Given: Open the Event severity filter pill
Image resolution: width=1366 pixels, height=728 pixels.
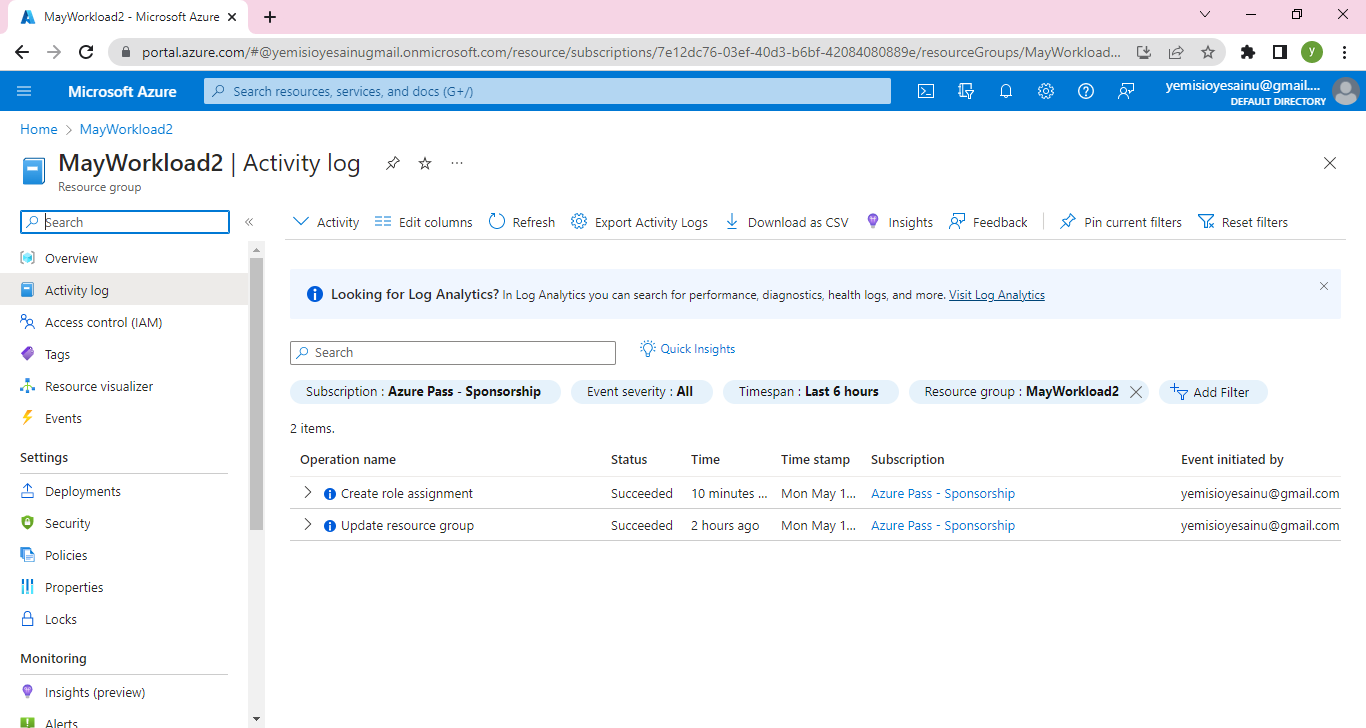Looking at the screenshot, I should point(640,392).
